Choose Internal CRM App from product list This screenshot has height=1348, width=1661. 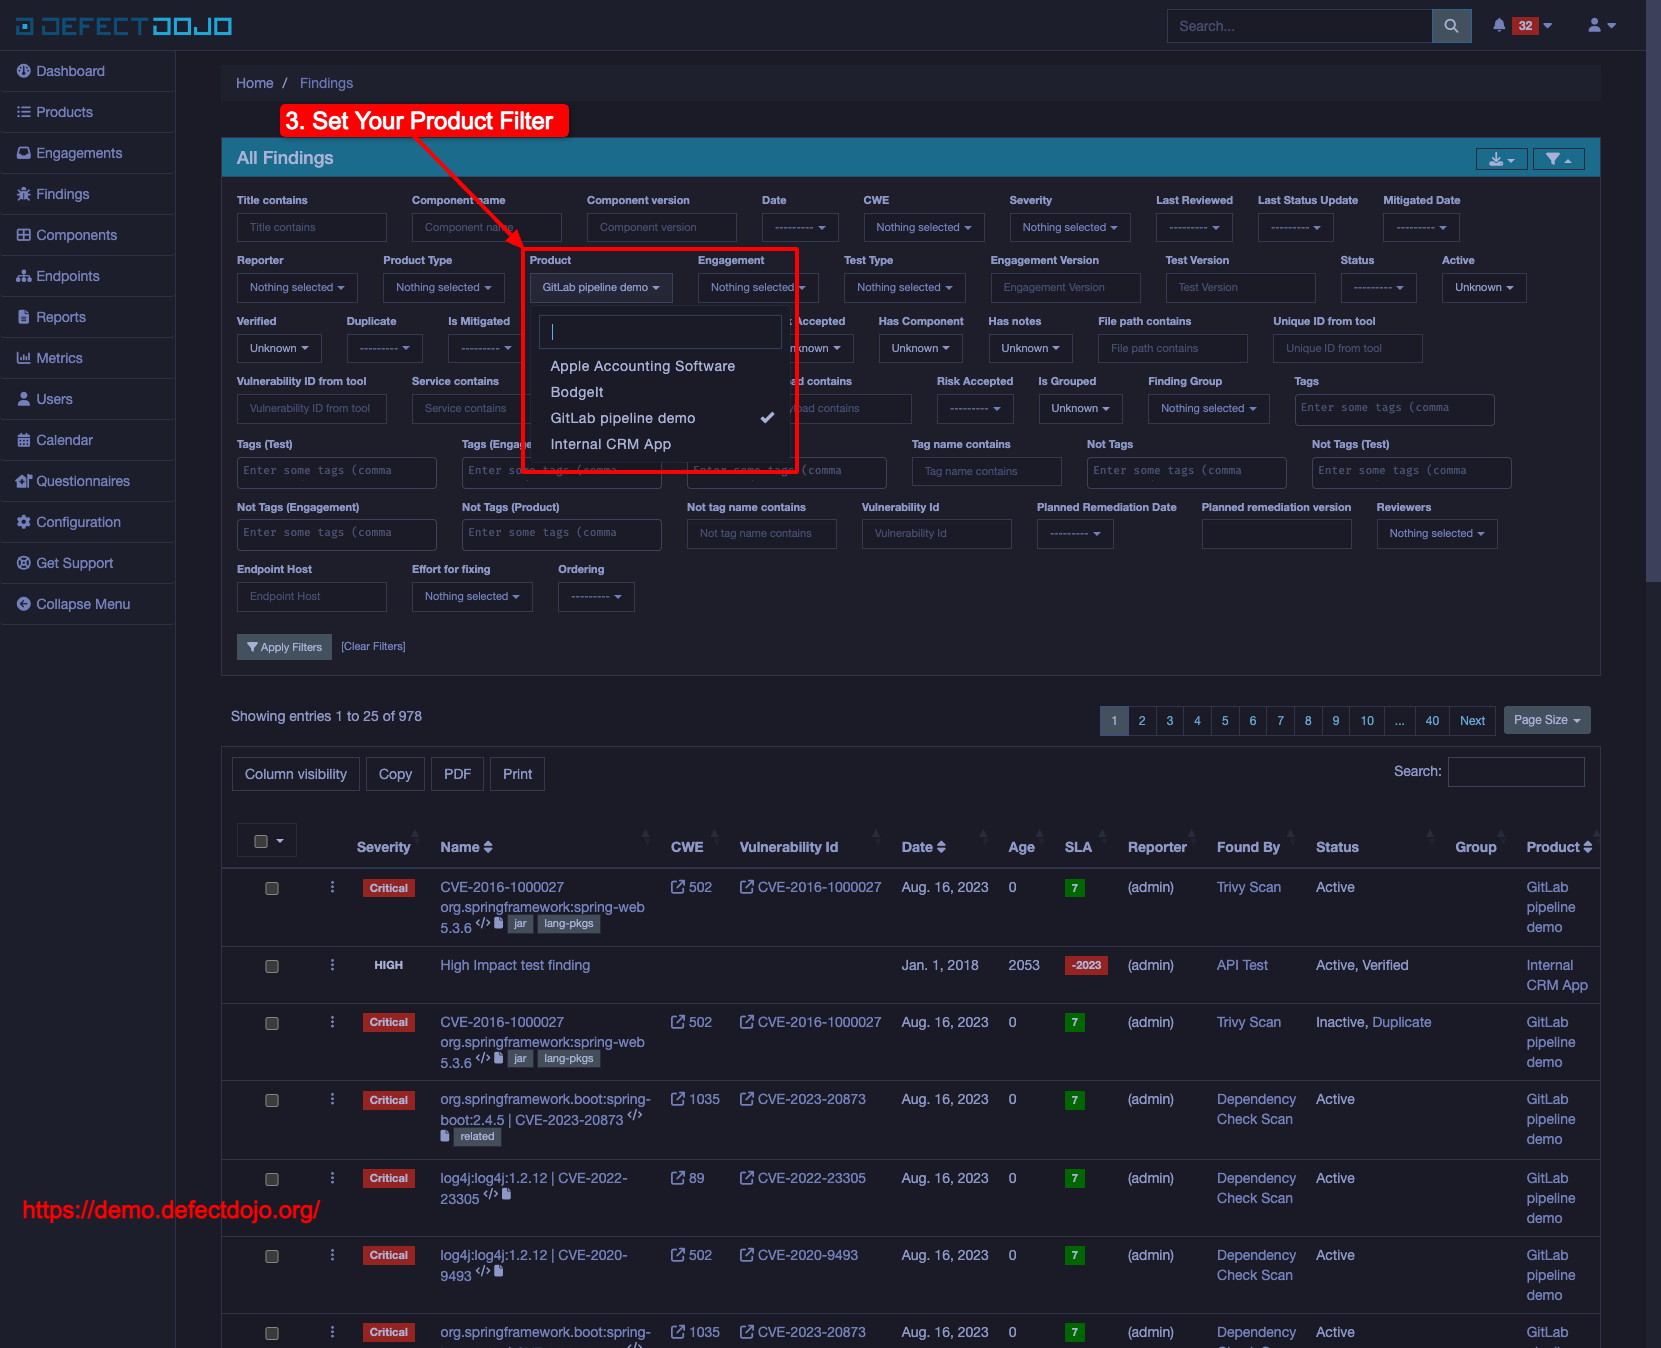tap(661, 444)
